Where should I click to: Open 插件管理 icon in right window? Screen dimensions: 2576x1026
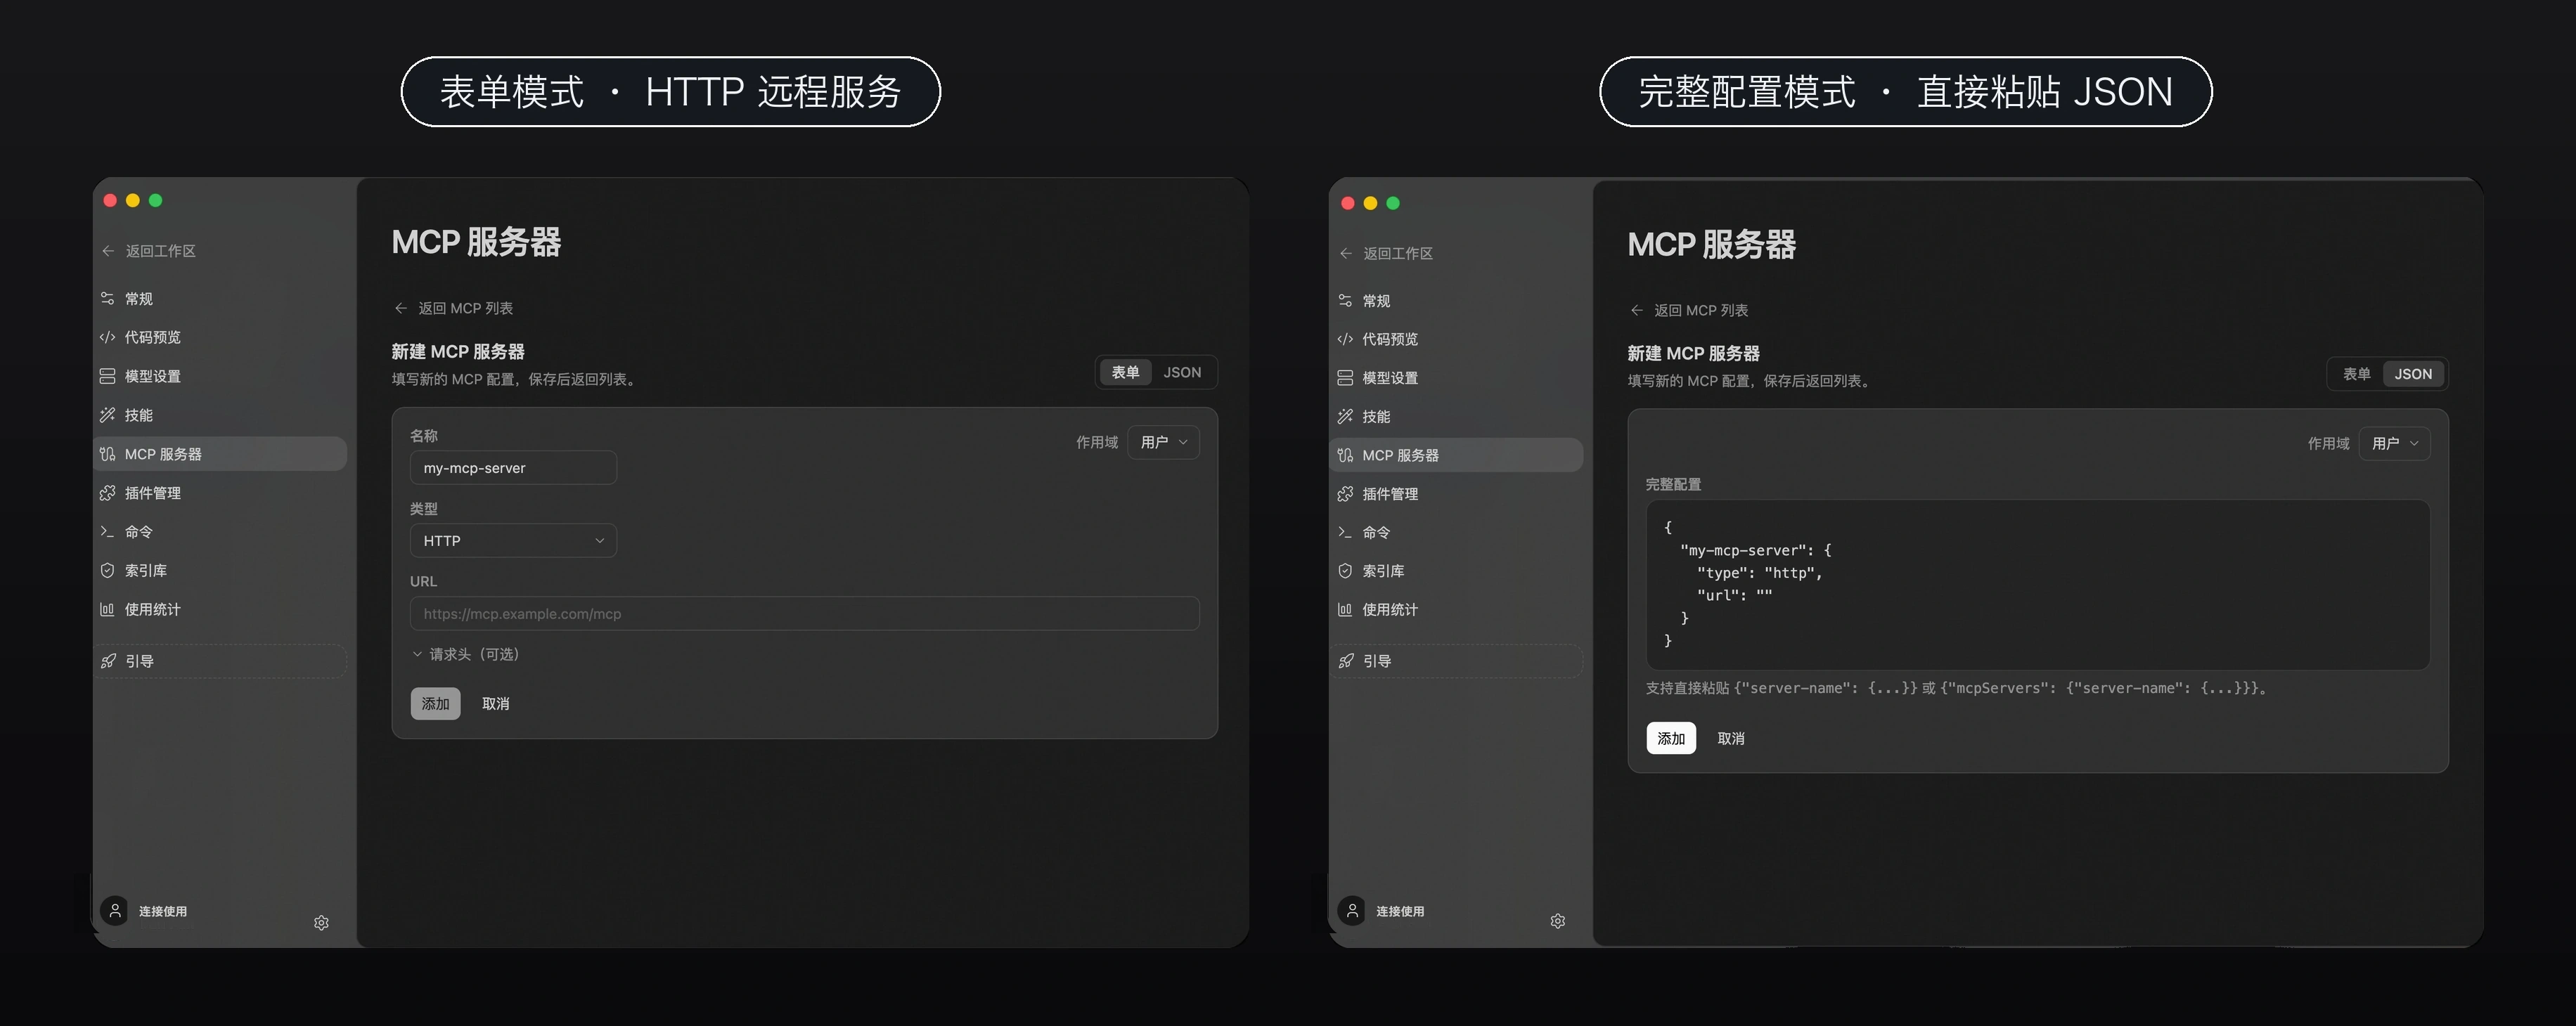1345,494
